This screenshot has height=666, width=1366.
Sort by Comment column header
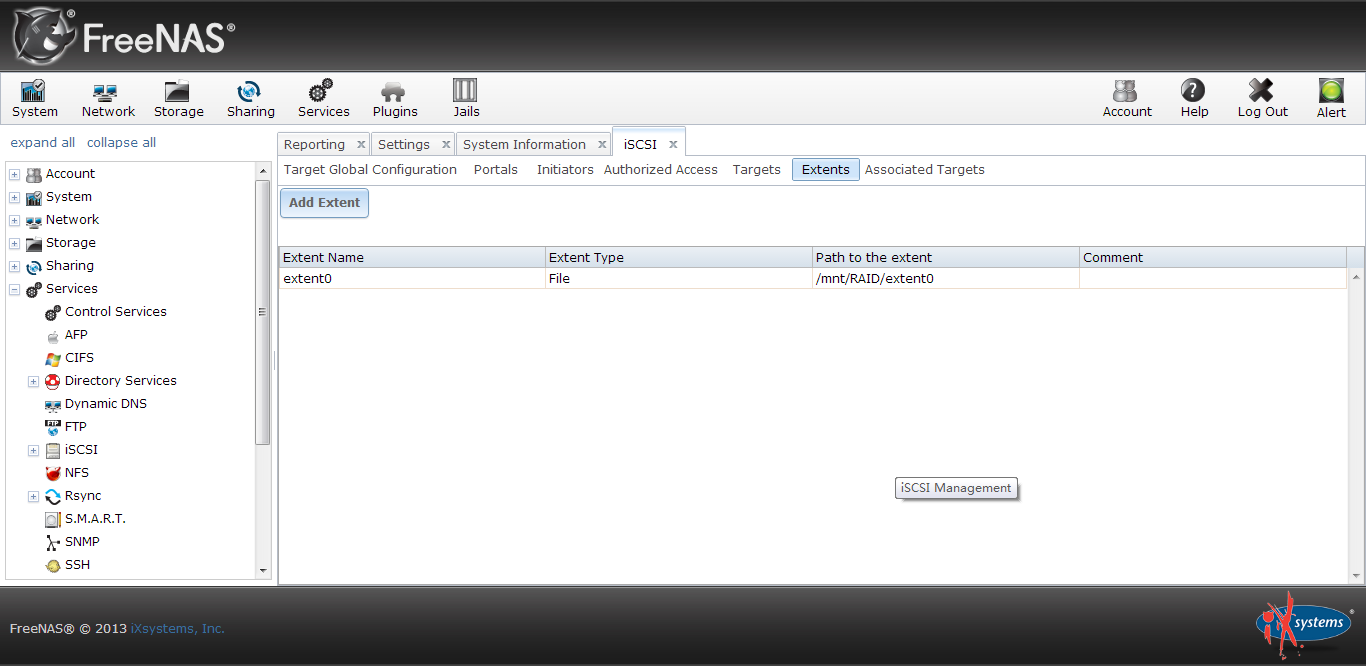coord(1213,258)
